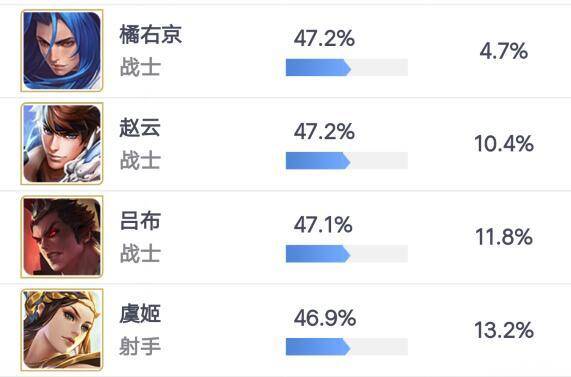Click the 战士 class label under 吕布

click(x=140, y=254)
